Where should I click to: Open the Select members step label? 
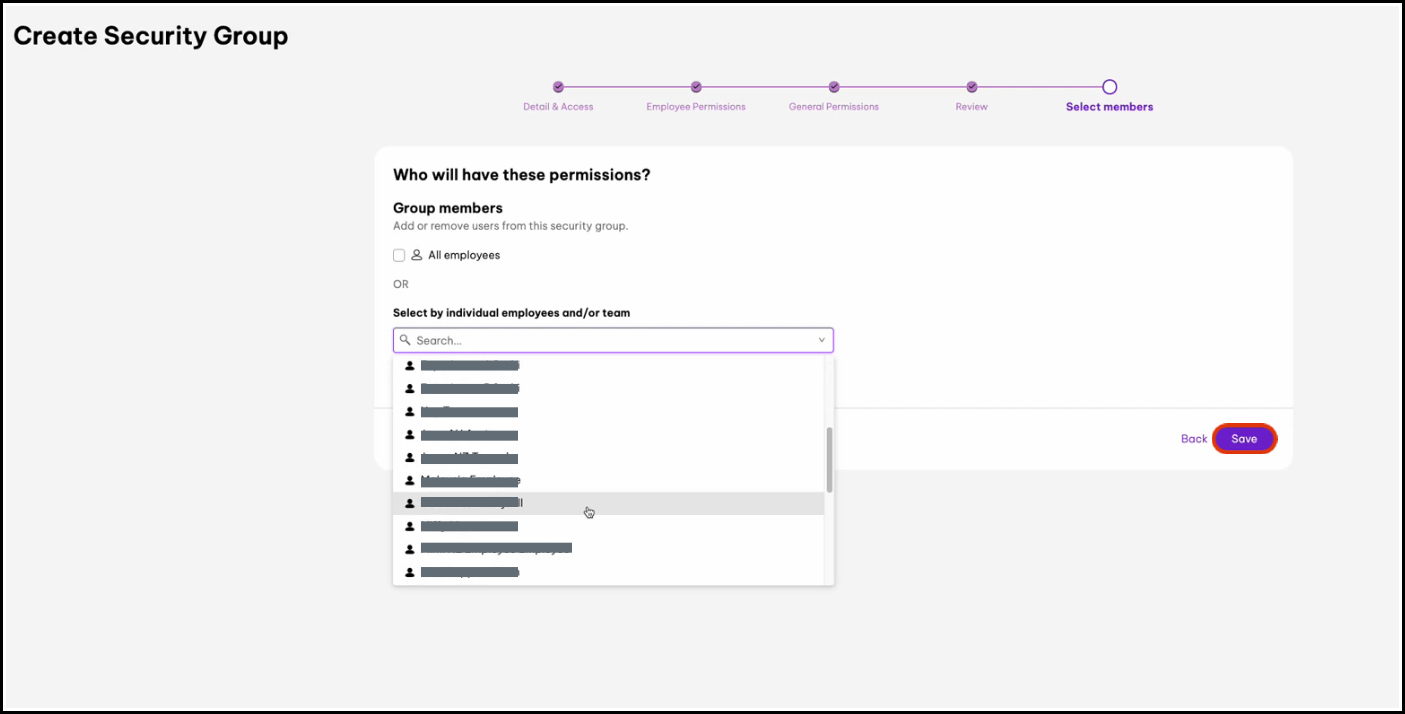(x=1109, y=107)
